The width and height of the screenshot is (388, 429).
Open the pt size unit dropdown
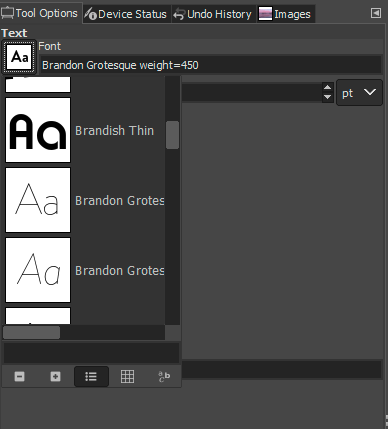coord(359,92)
